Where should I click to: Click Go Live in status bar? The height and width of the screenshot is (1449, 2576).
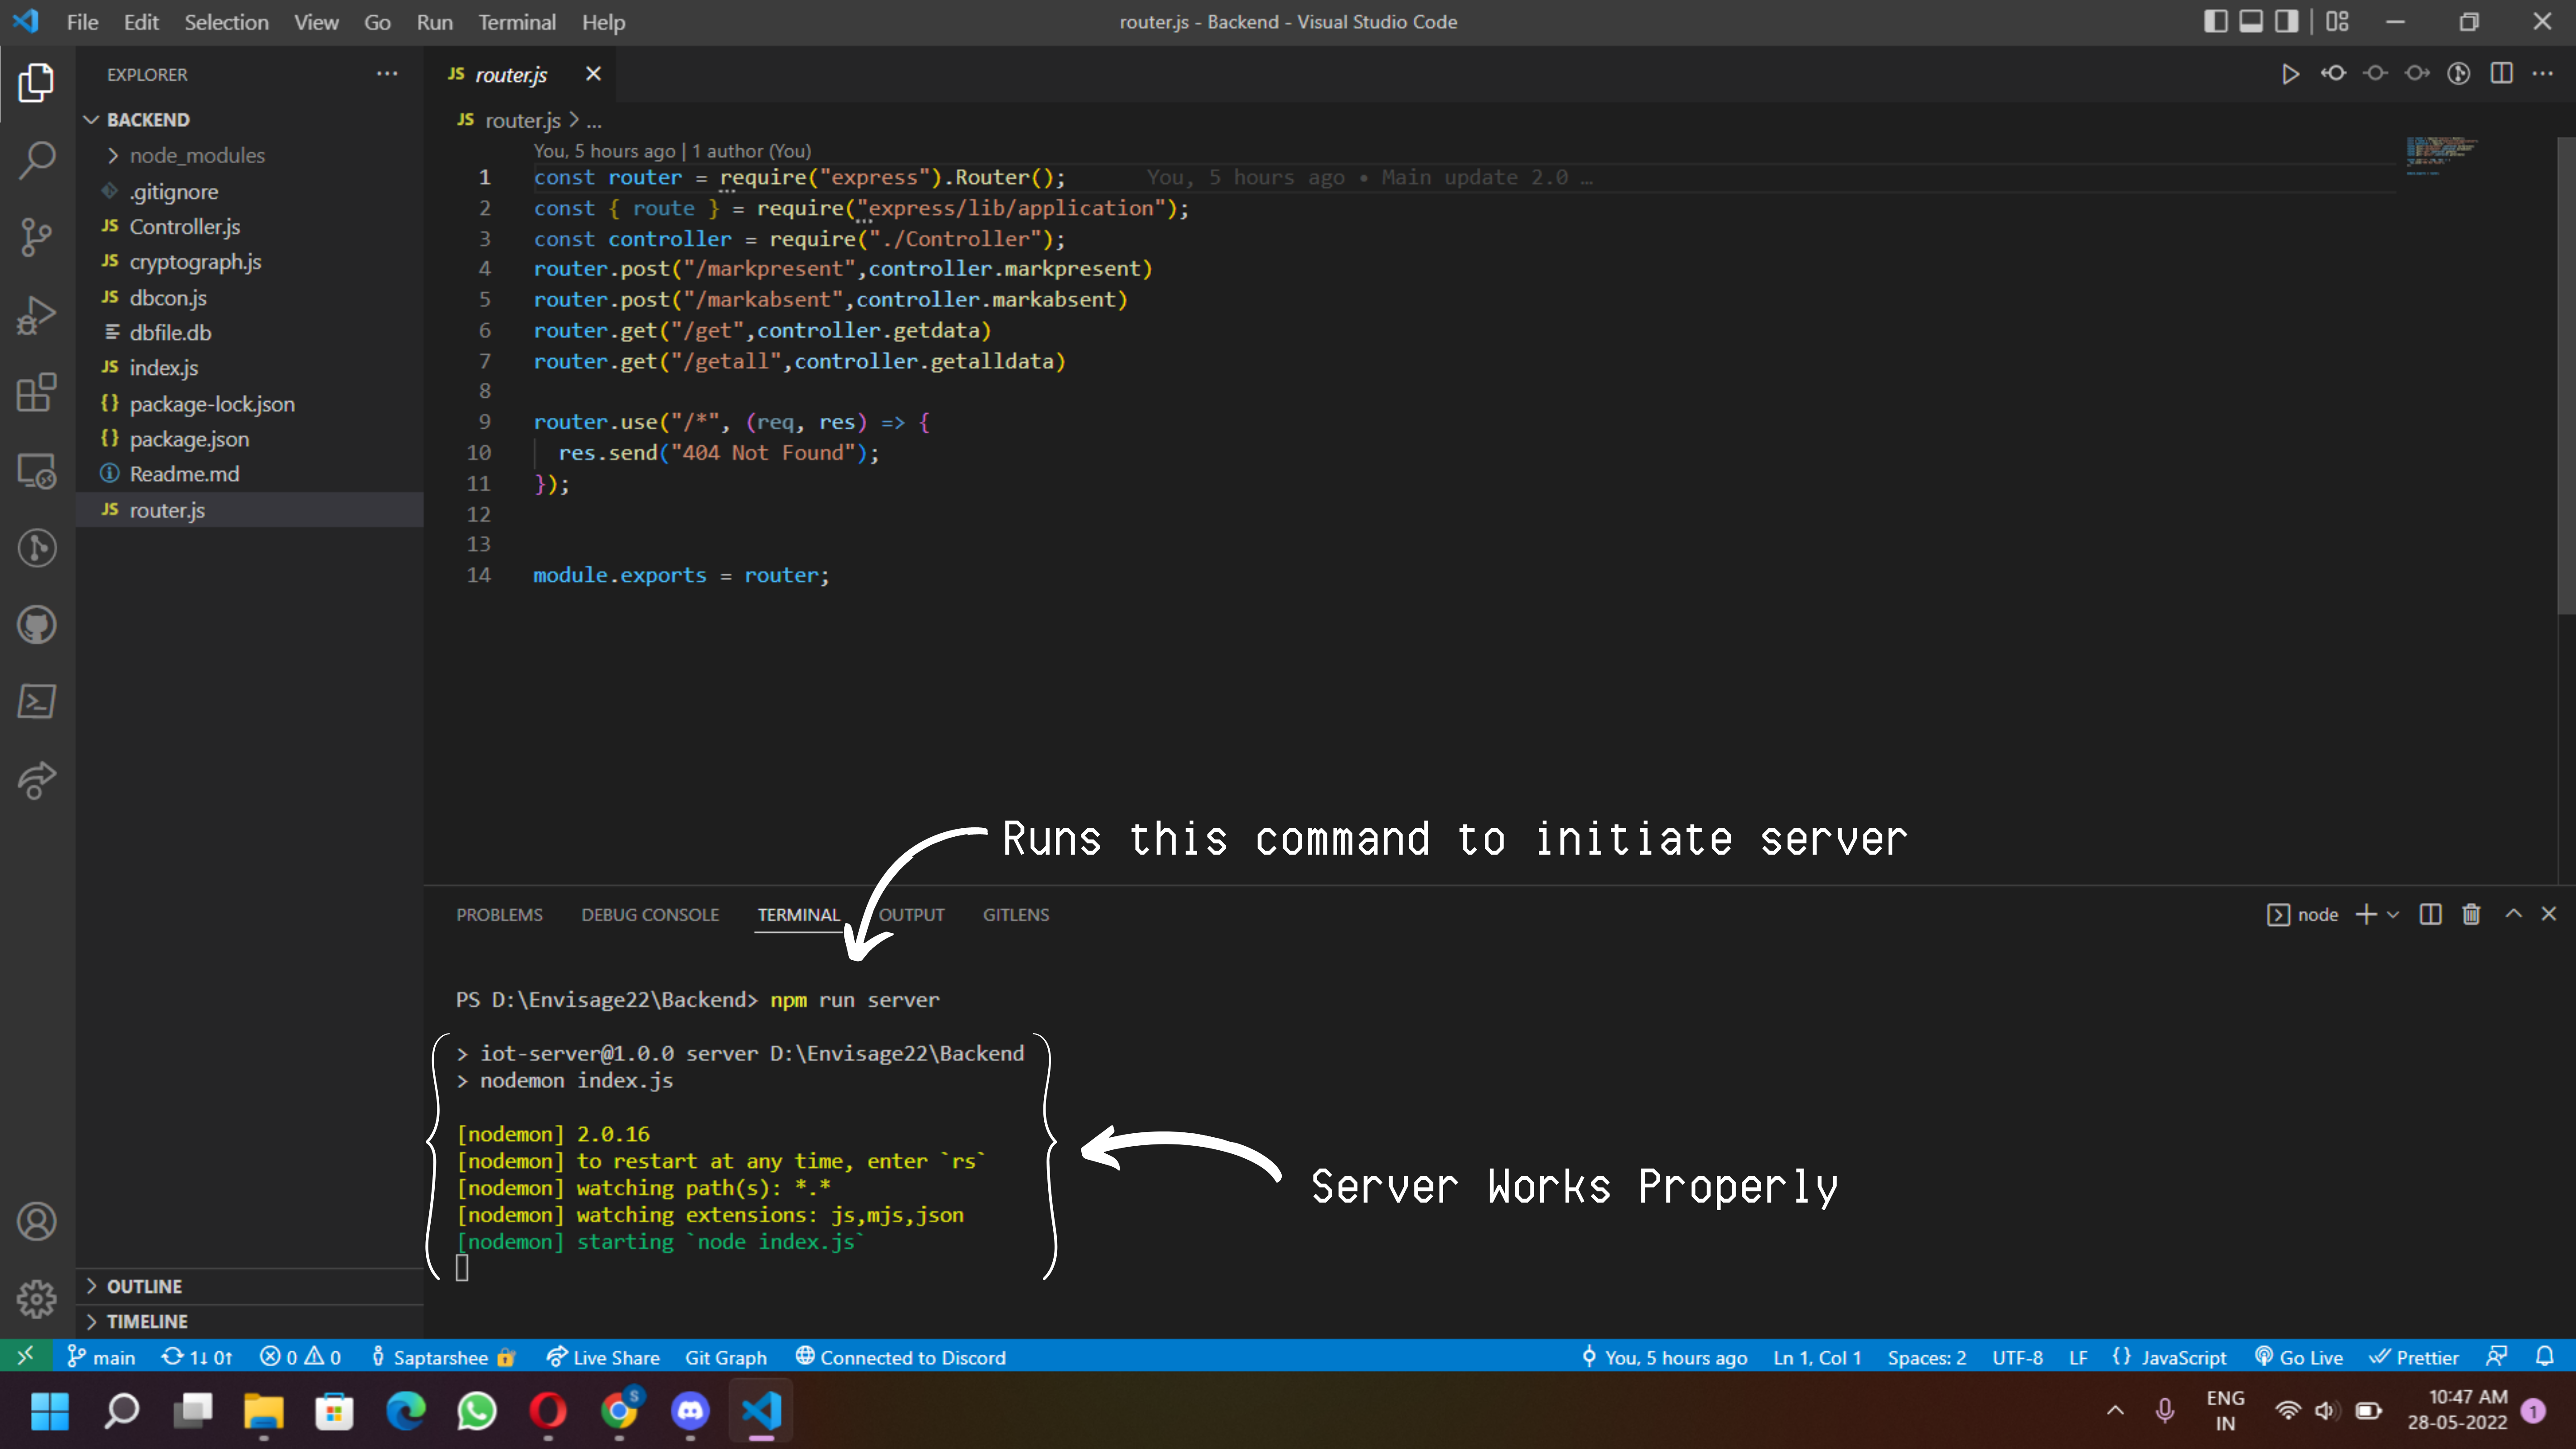[2299, 1357]
